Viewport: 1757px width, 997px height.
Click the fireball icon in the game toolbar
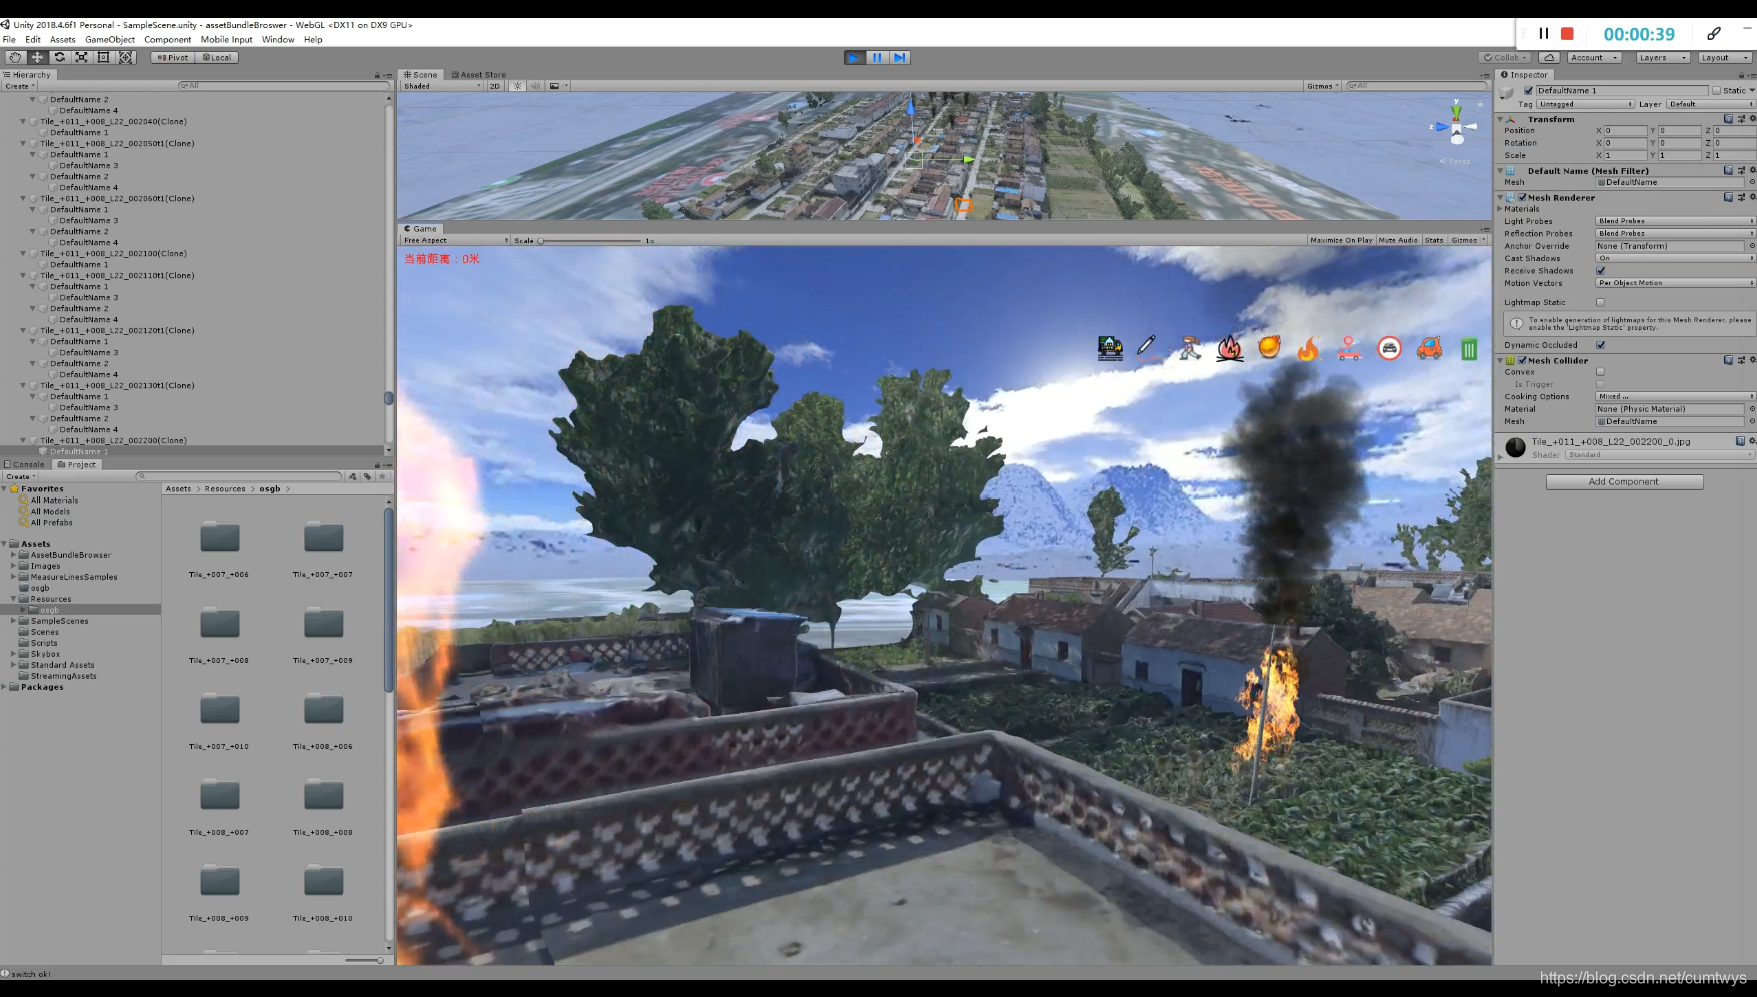pos(1270,349)
